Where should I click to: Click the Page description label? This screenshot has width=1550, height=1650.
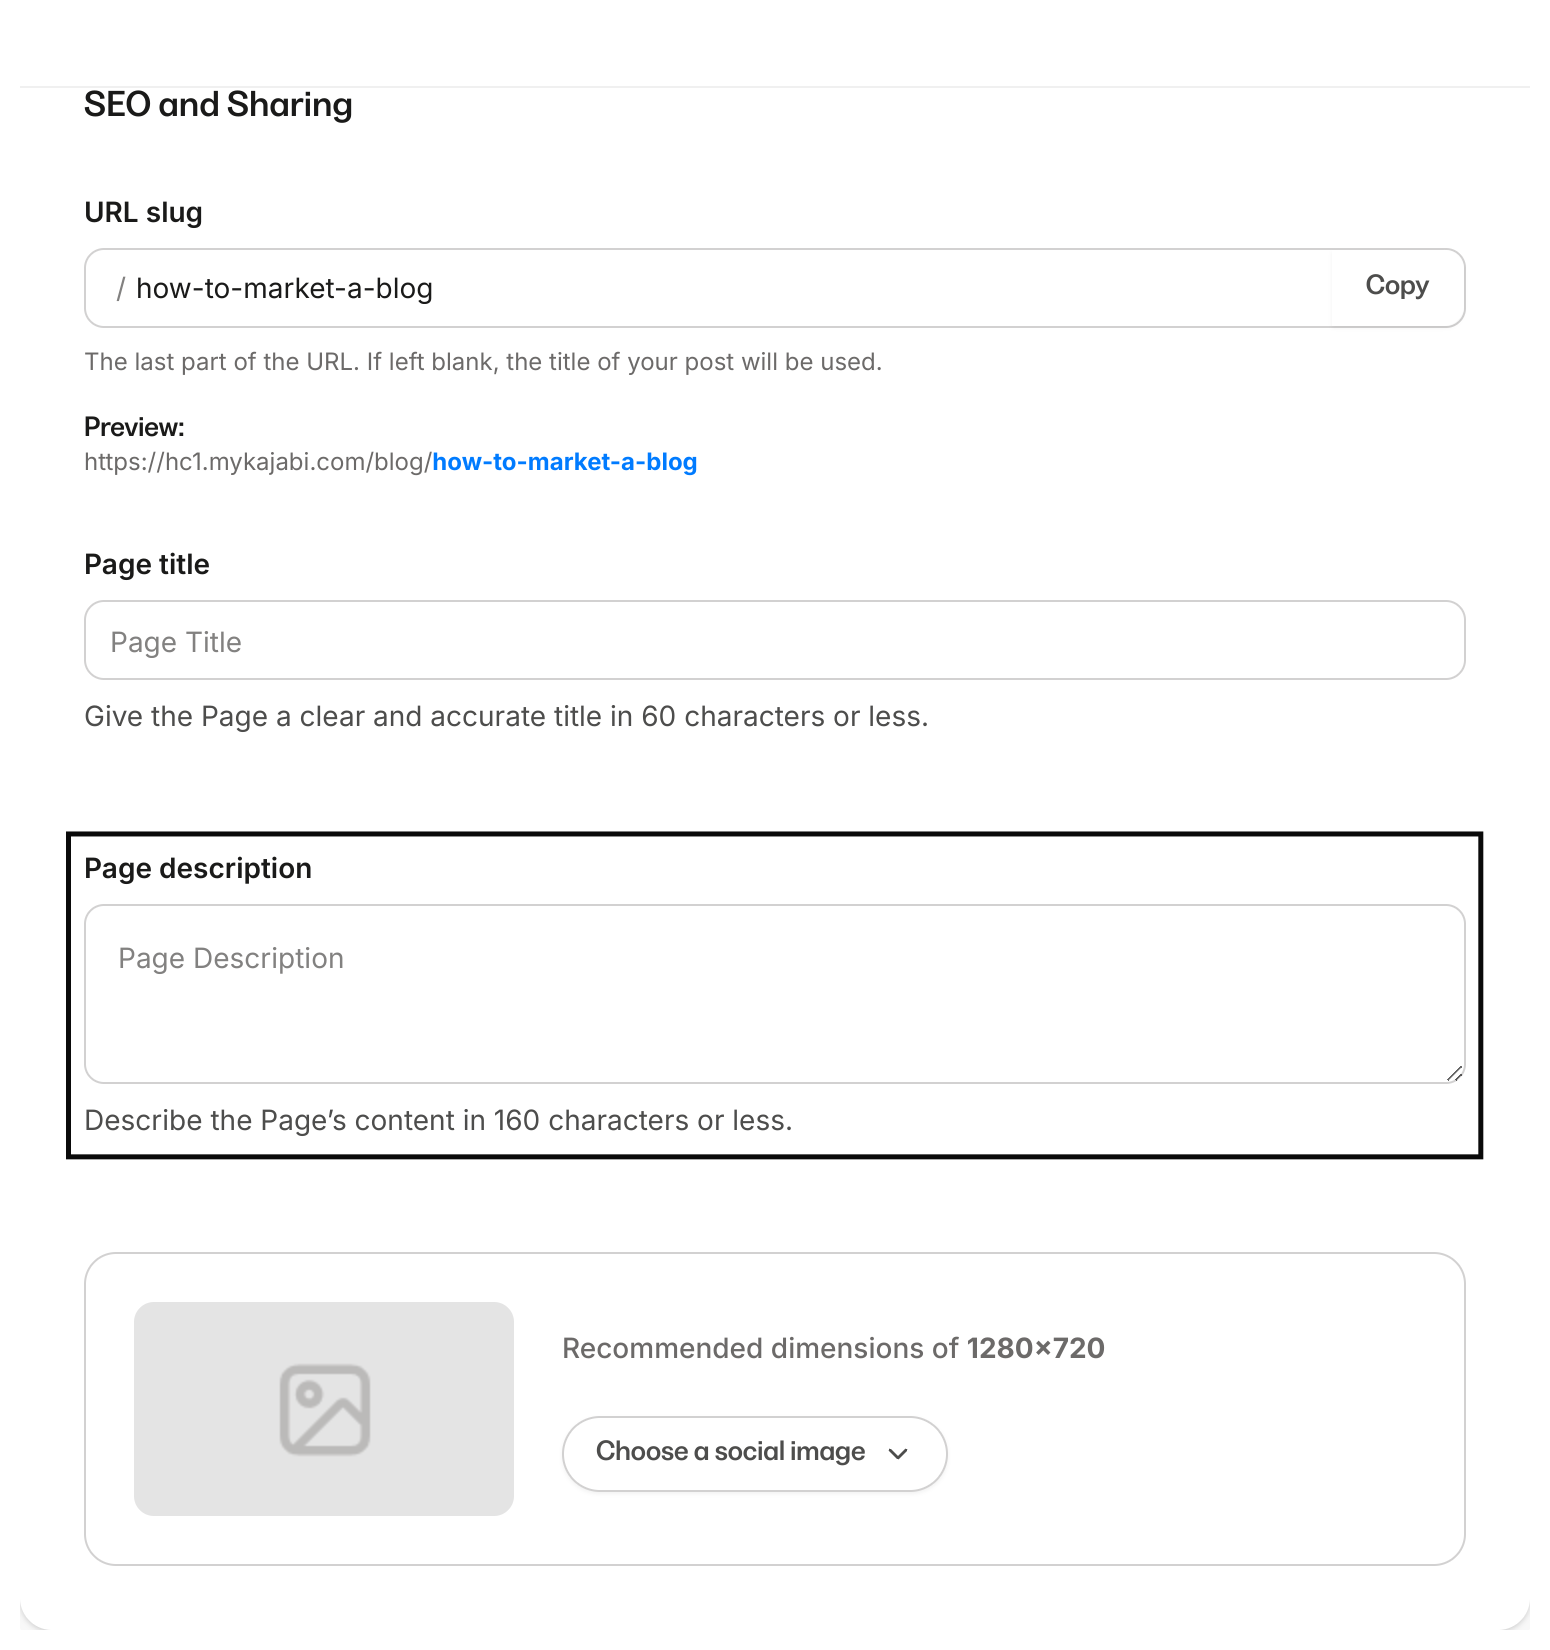click(x=198, y=868)
